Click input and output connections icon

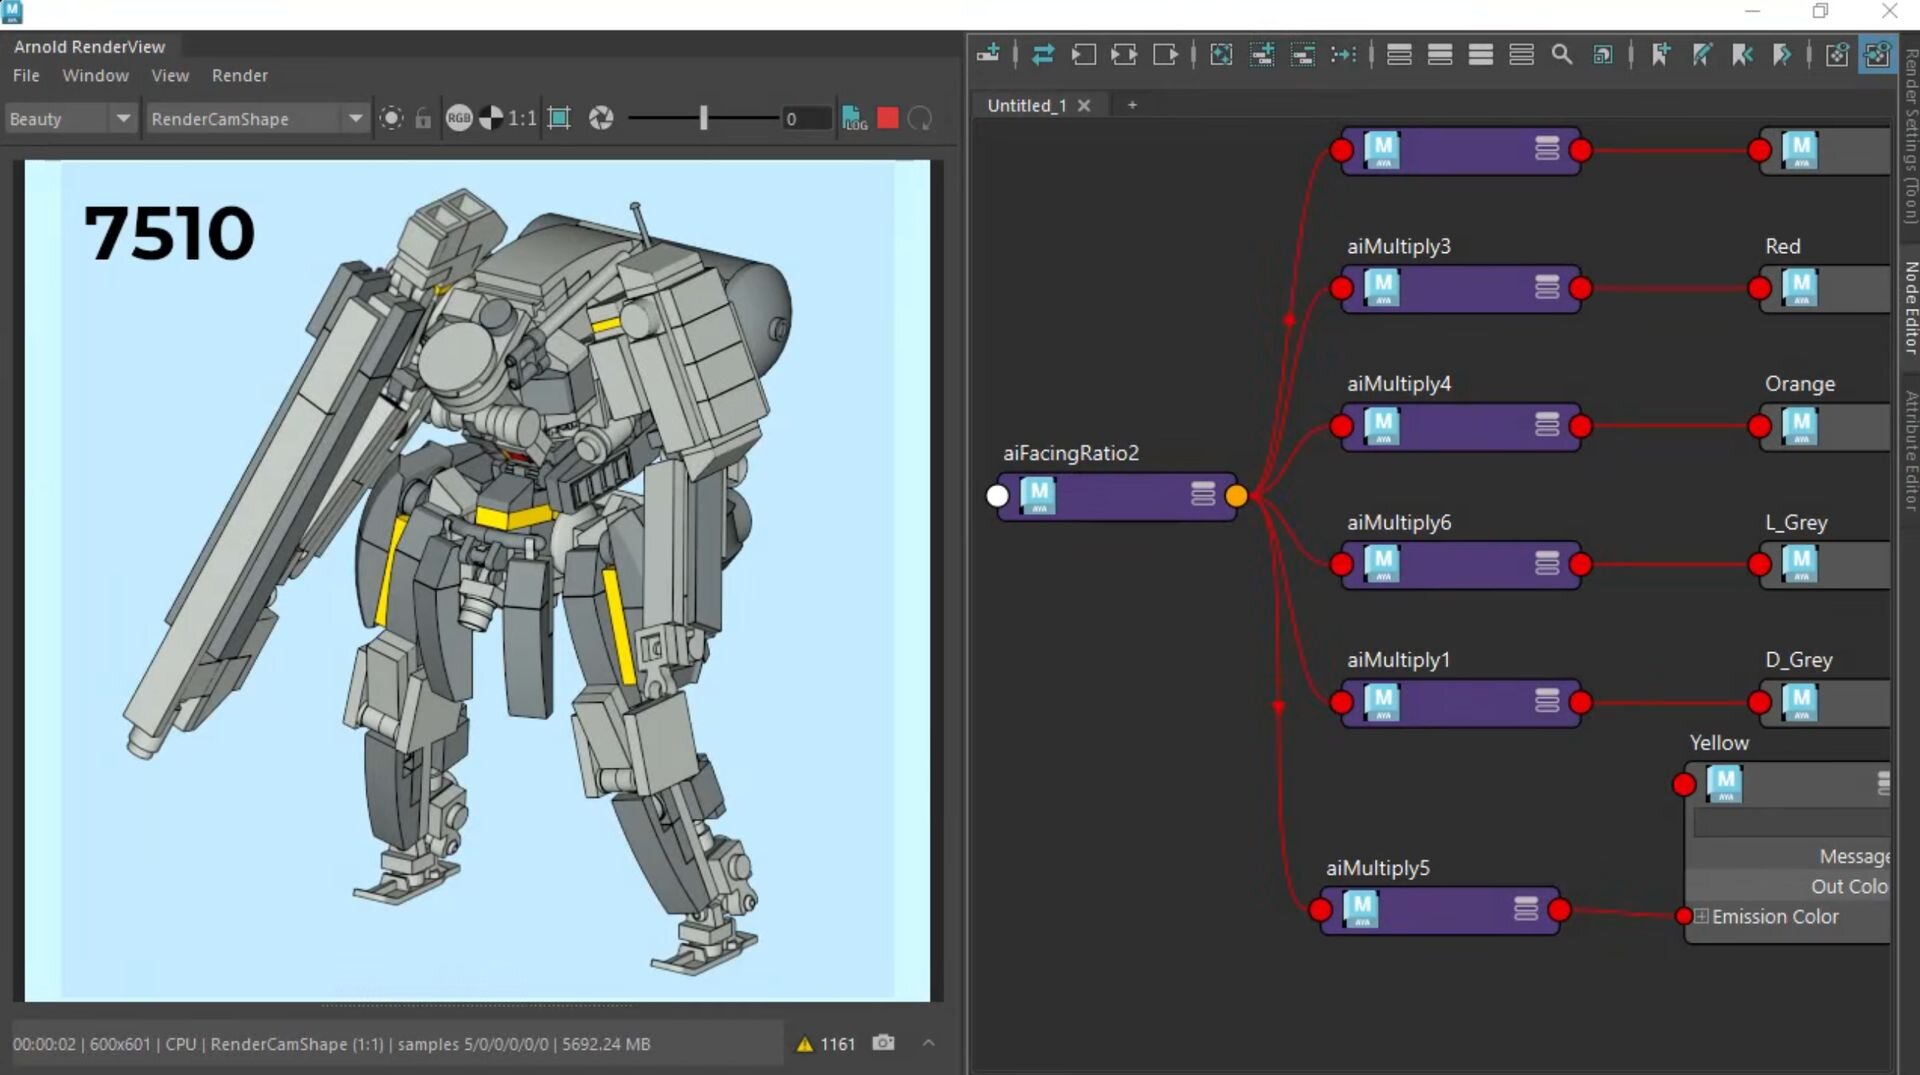click(1124, 55)
